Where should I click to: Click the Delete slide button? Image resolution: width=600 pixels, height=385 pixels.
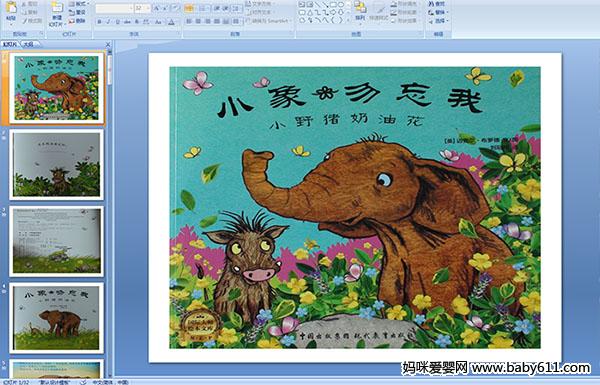point(78,21)
